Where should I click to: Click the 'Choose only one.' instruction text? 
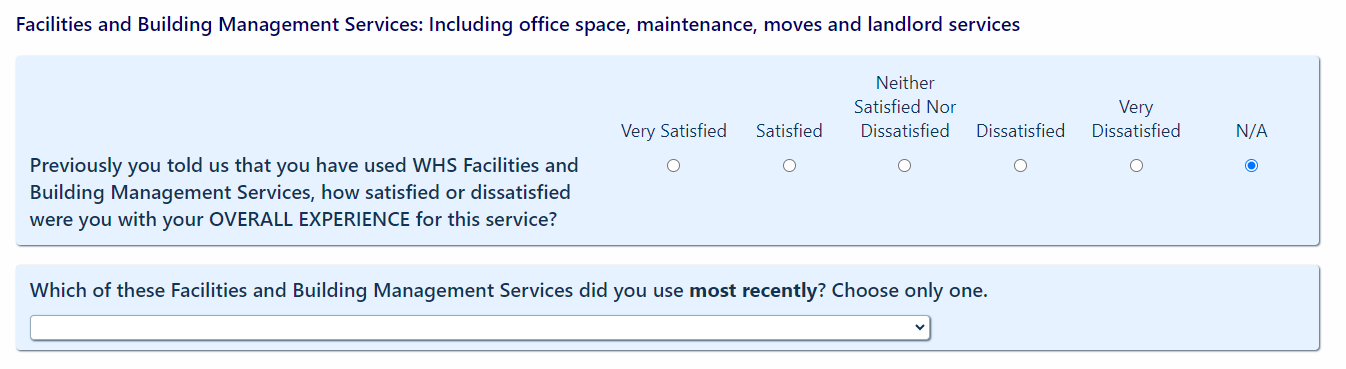coord(910,291)
